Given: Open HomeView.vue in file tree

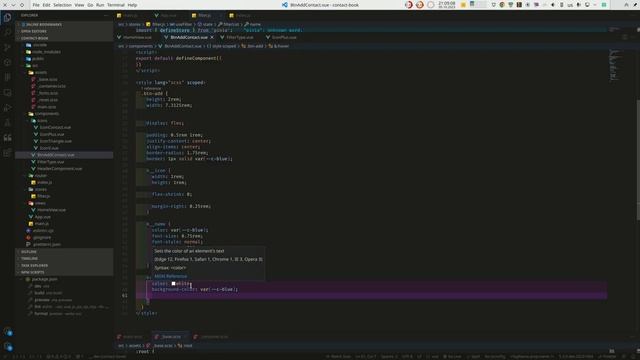Looking at the screenshot, I should click(64, 210).
